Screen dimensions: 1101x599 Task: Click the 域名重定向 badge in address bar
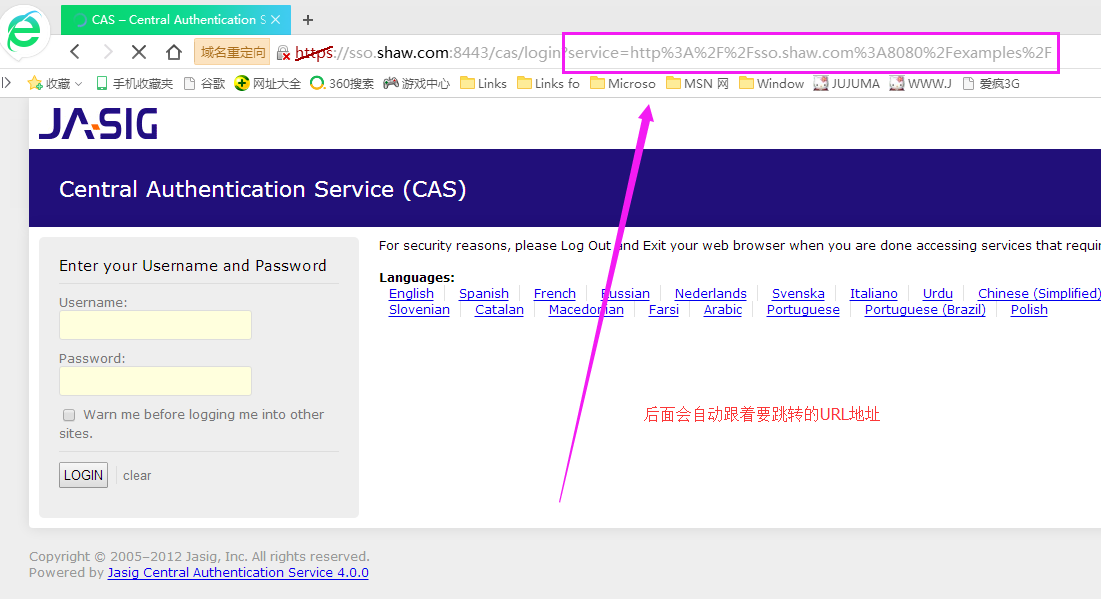click(232, 53)
